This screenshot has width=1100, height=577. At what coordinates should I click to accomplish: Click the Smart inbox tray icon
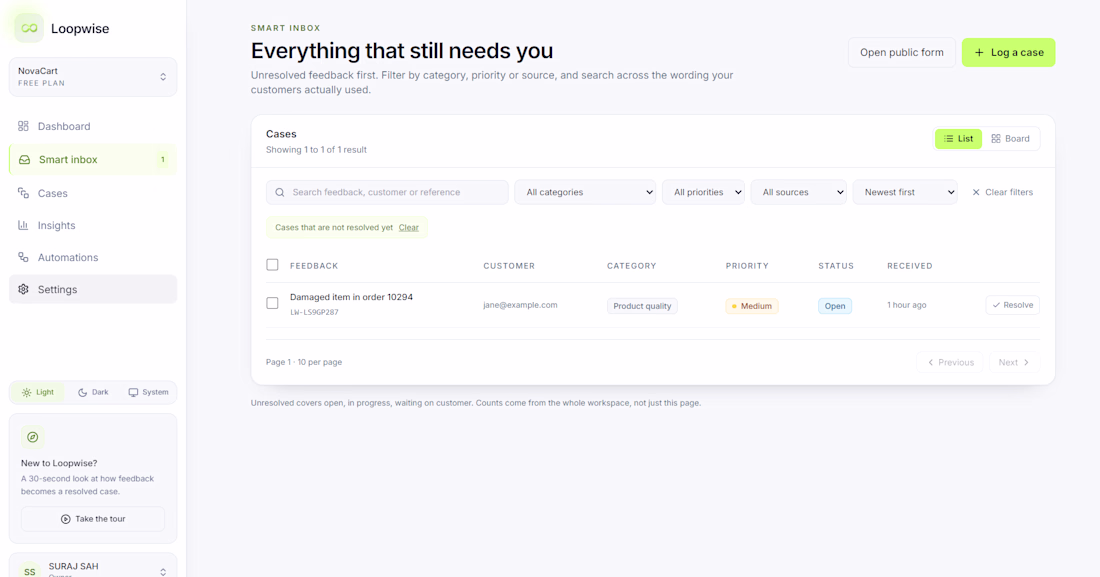tap(25, 159)
